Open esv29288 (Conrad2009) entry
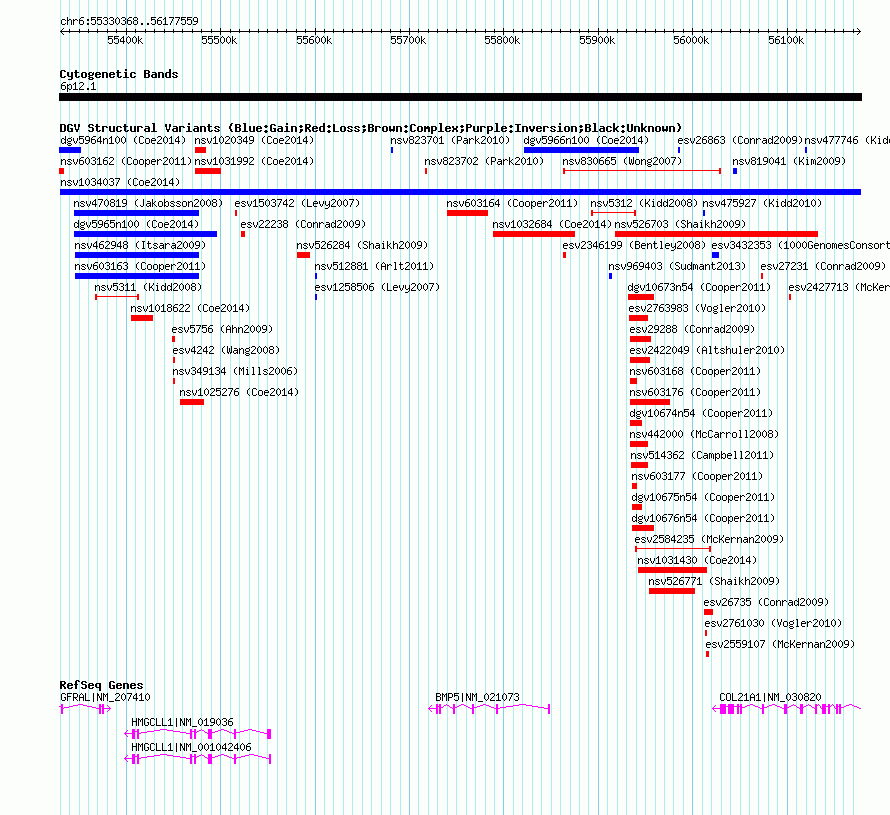Viewport: 890px width, 815px height. point(692,329)
